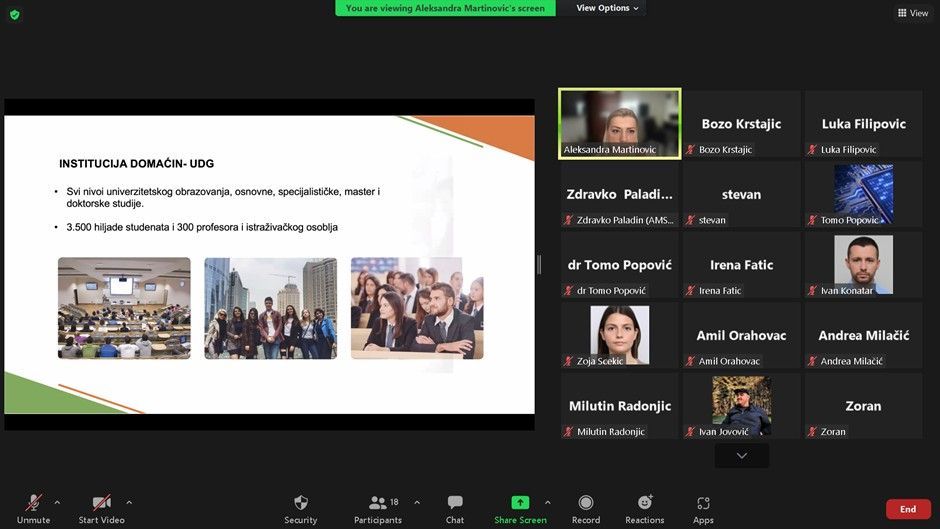Select Aleksandra Martinovic's video thumbnail
940x529 pixels.
click(620, 123)
